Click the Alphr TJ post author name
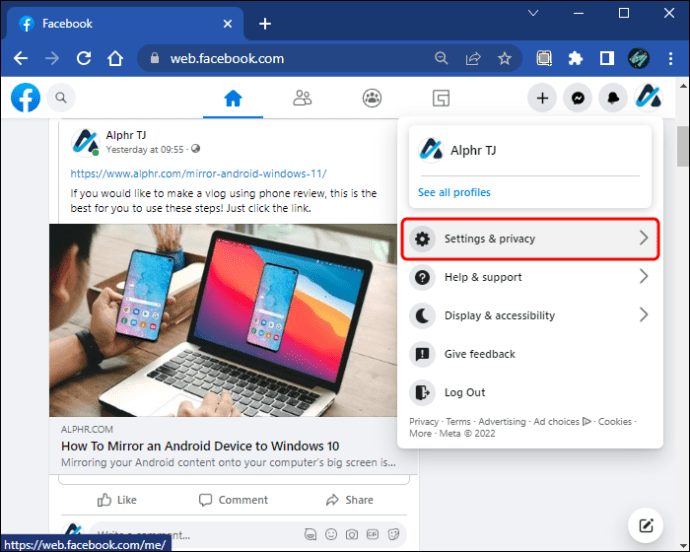Screen dimensions: 690x552 pyautogui.click(x=126, y=135)
